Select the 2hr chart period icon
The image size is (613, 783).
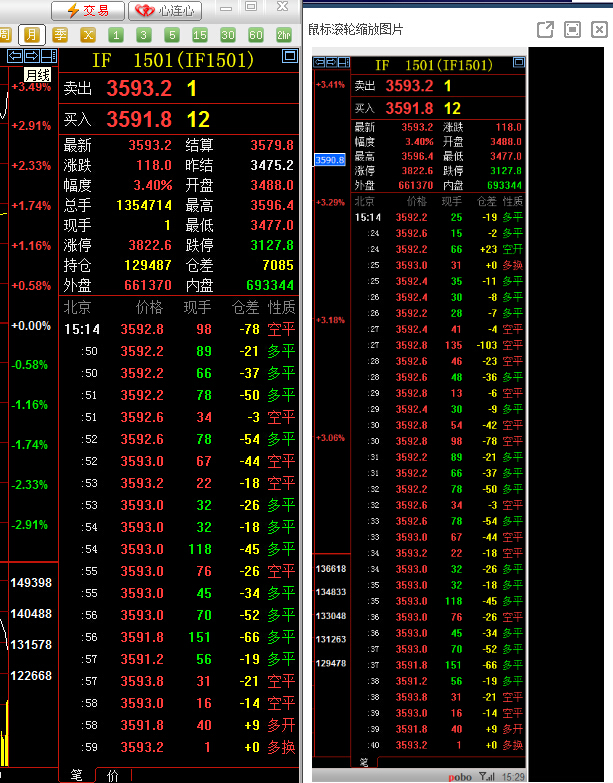284,35
